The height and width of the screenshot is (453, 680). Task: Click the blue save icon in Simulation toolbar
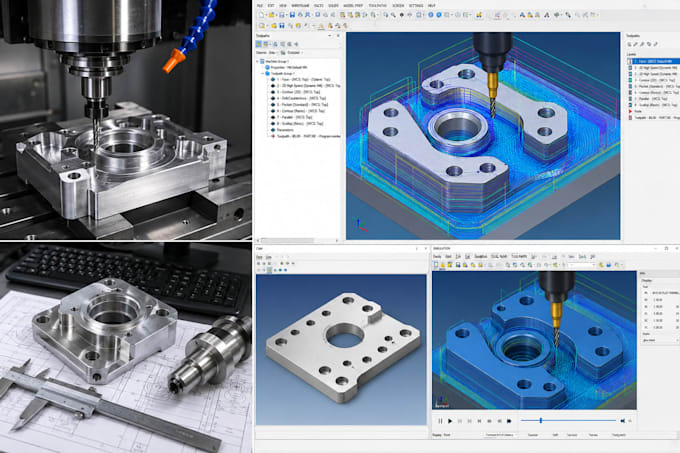tap(458, 265)
